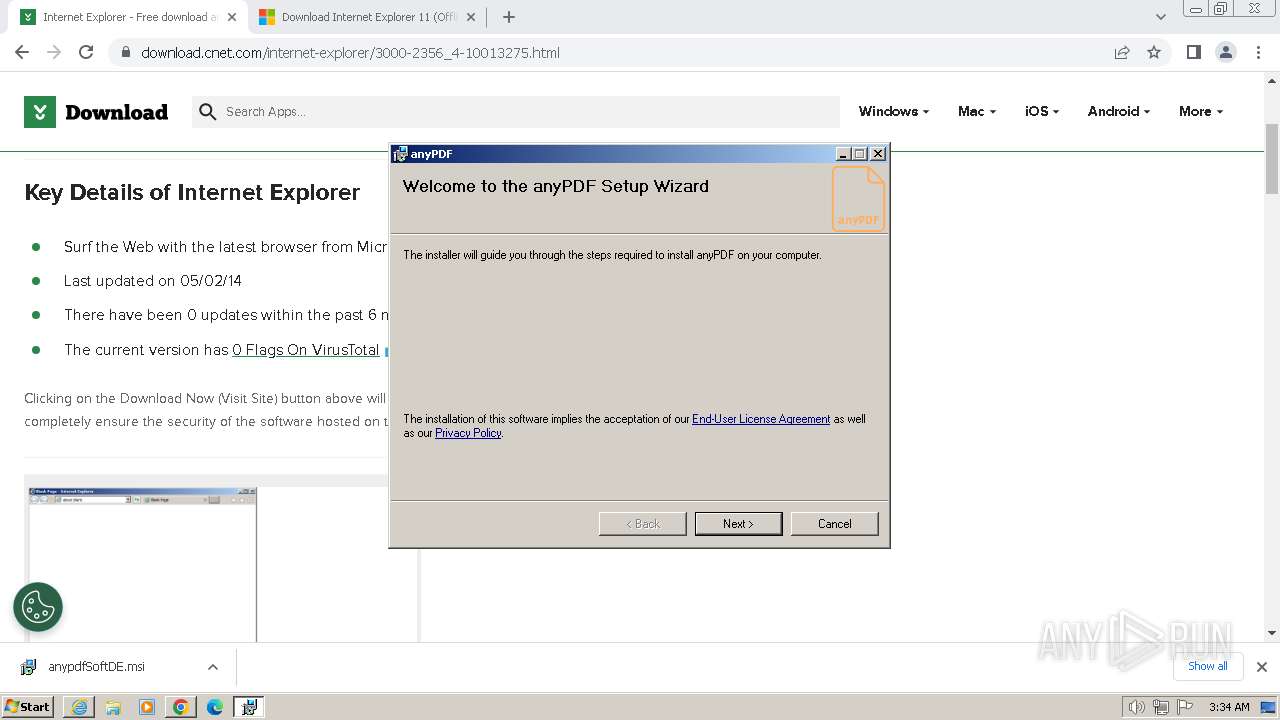Click the show desktop tray icon
The height and width of the screenshot is (720, 1280).
1269,707
